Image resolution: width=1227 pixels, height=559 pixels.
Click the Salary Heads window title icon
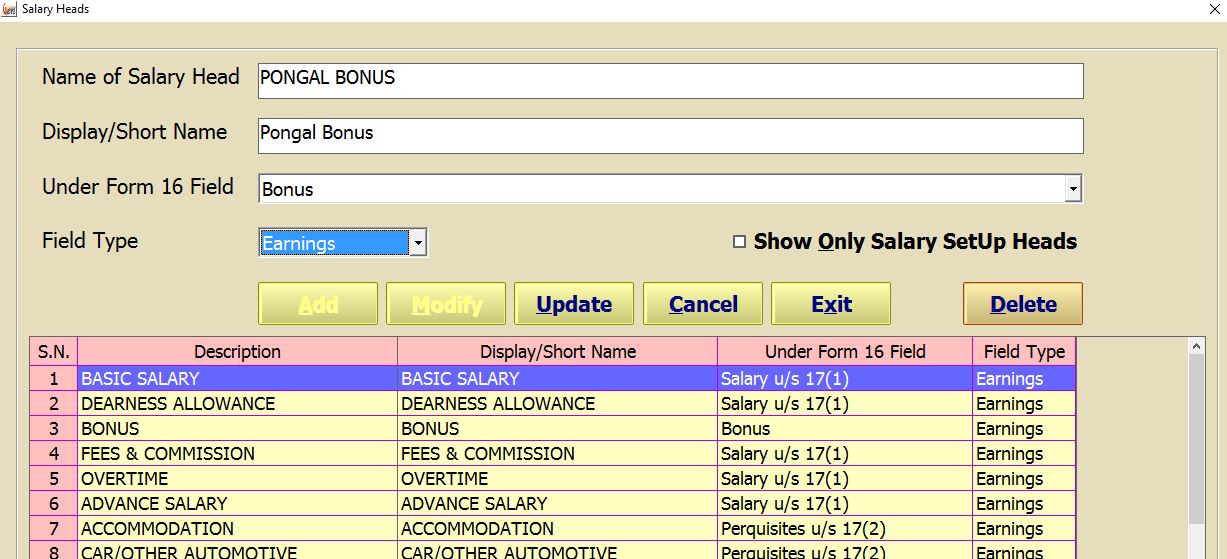(x=10, y=9)
